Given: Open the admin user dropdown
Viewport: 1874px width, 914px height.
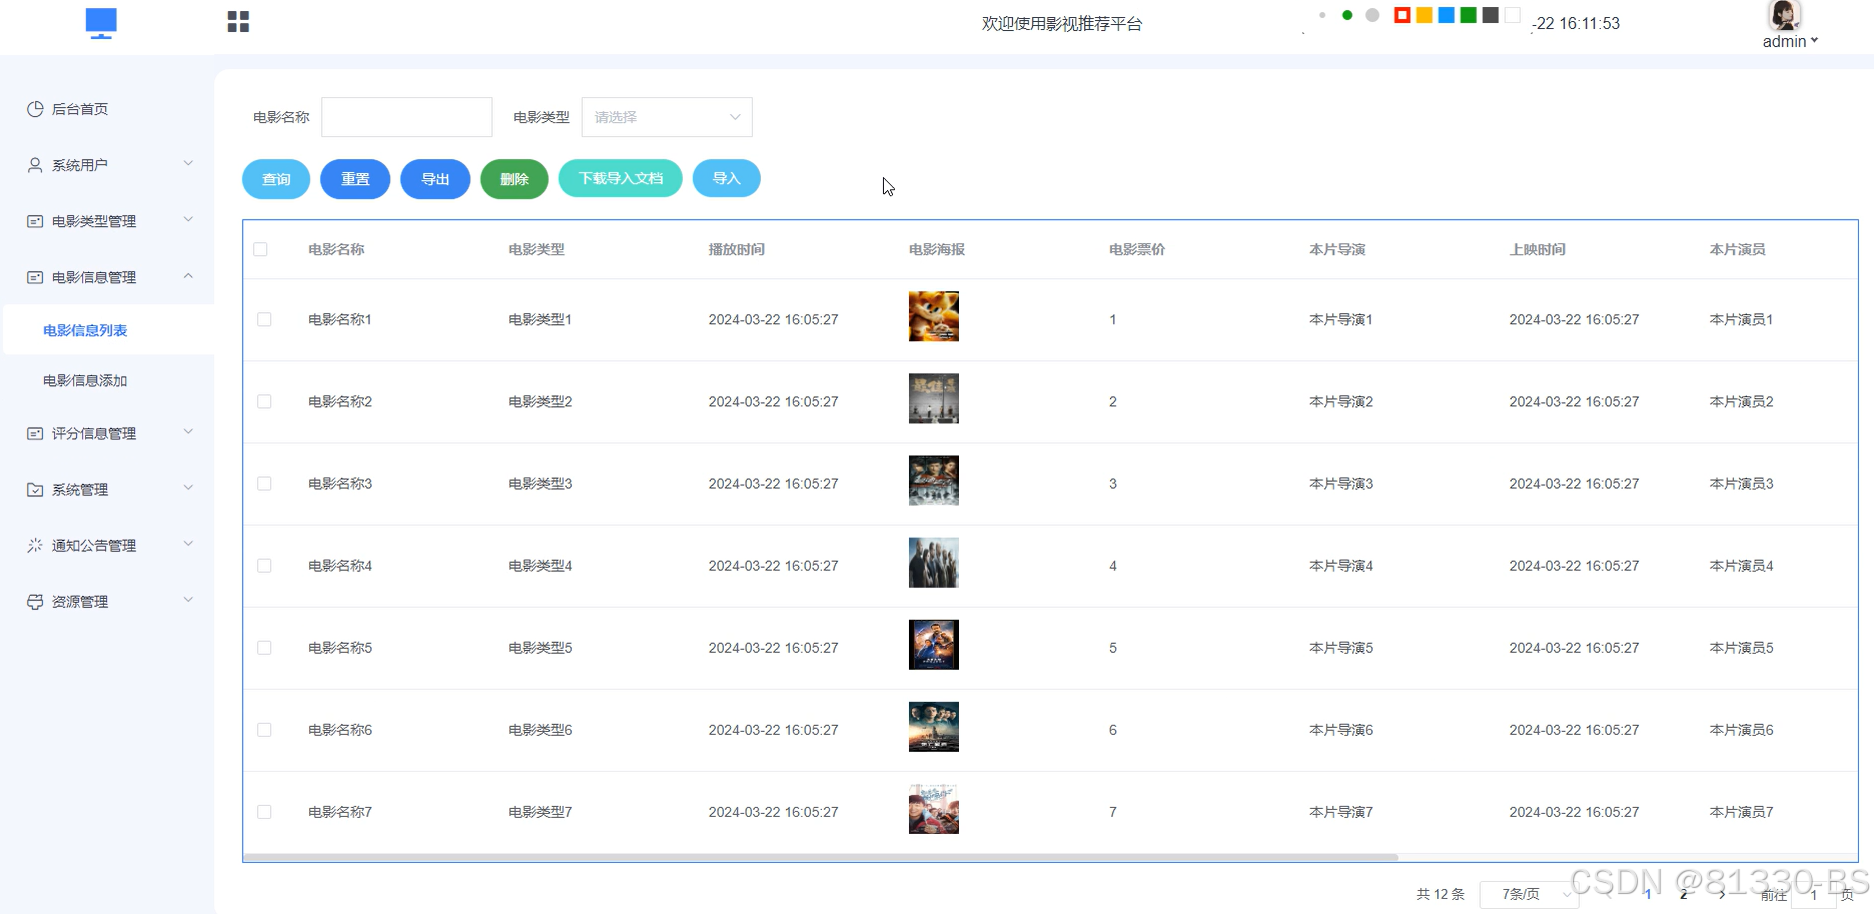Looking at the screenshot, I should click(x=1790, y=41).
